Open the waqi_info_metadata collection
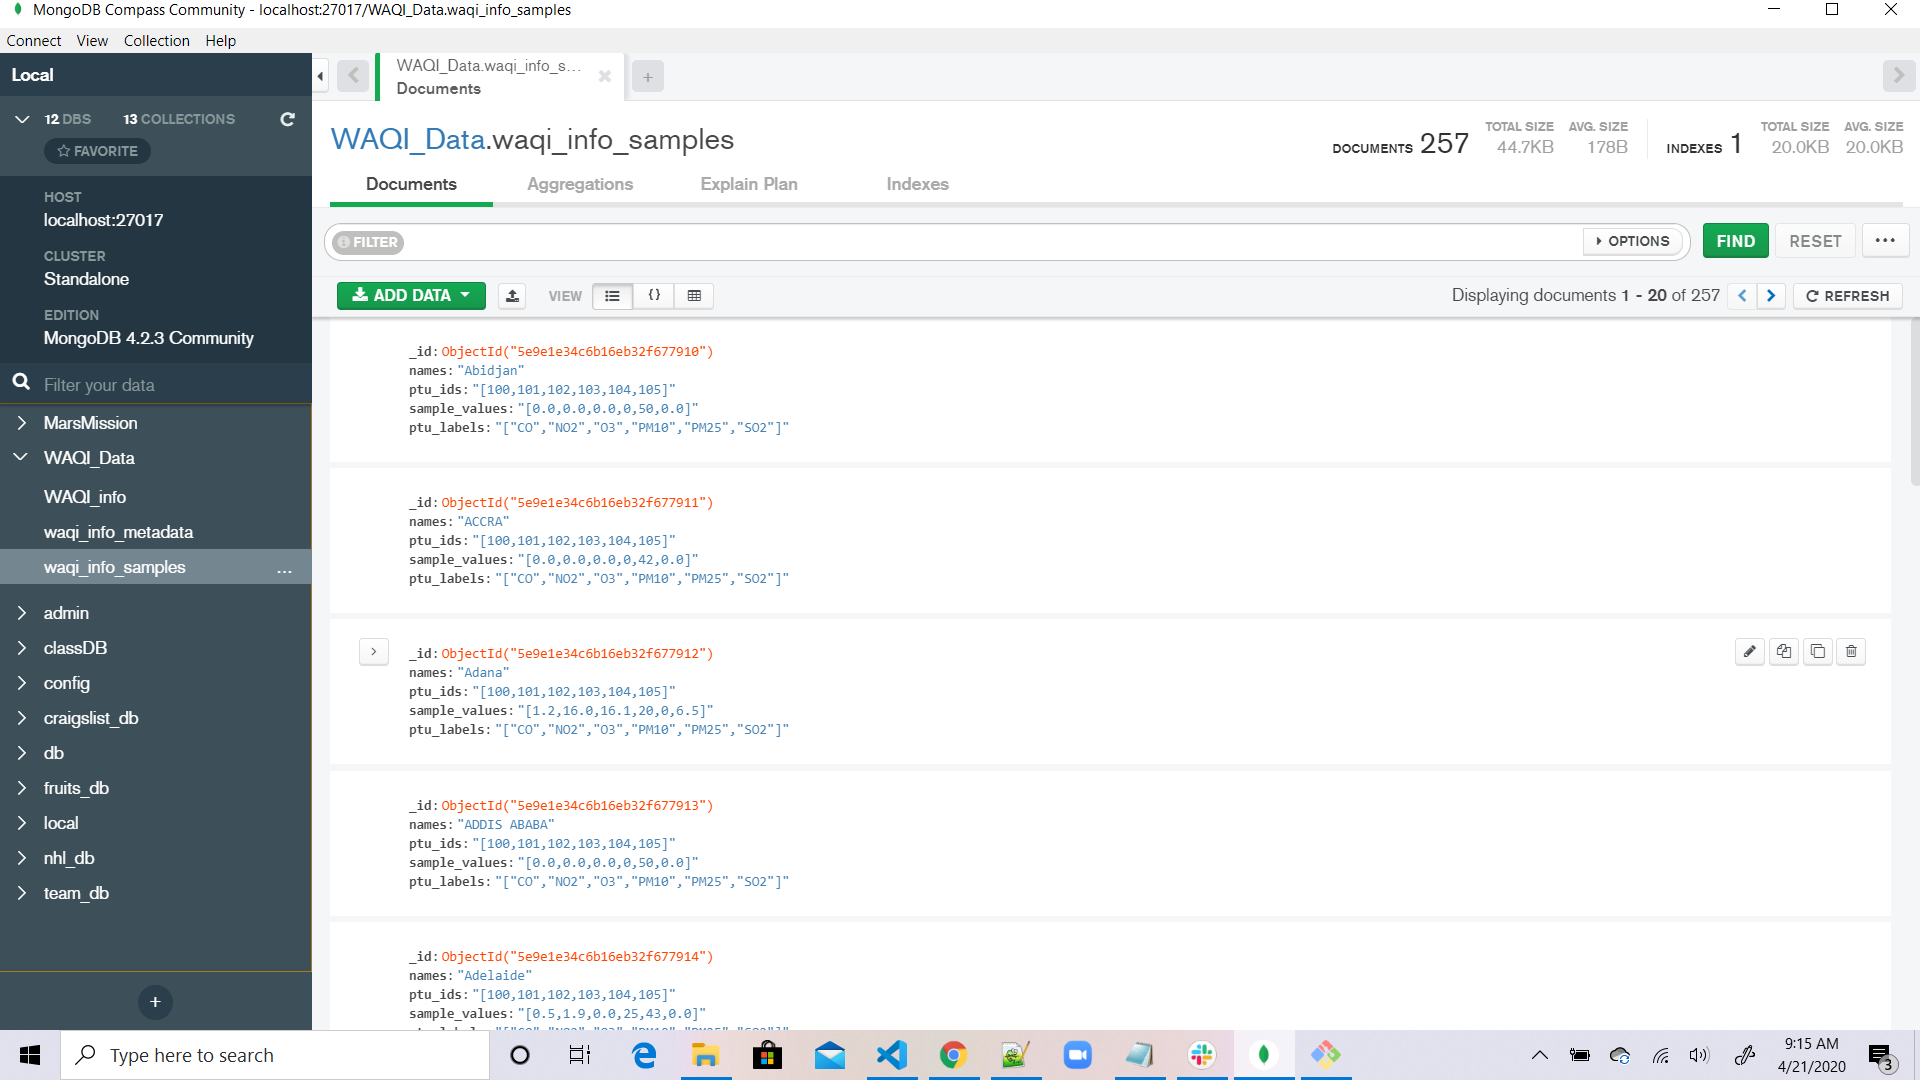The height and width of the screenshot is (1080, 1920). (x=118, y=532)
